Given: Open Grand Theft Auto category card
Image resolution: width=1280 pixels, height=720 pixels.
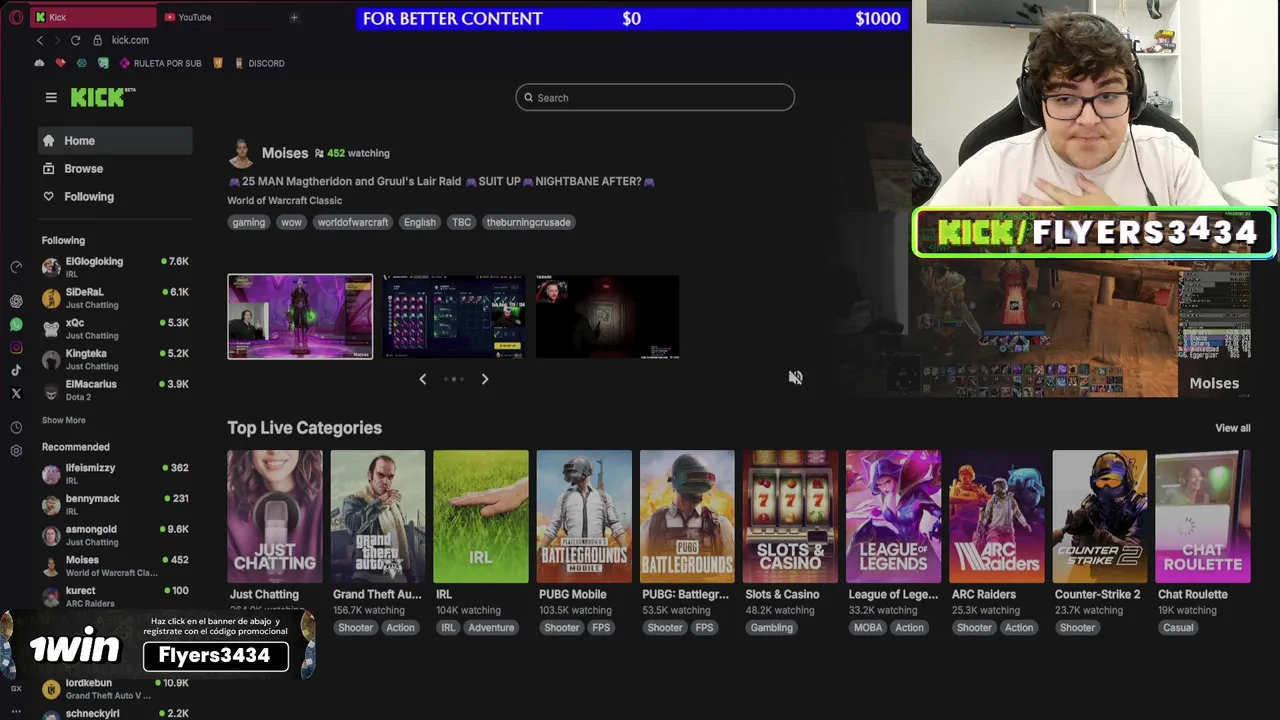Looking at the screenshot, I should pyautogui.click(x=378, y=516).
